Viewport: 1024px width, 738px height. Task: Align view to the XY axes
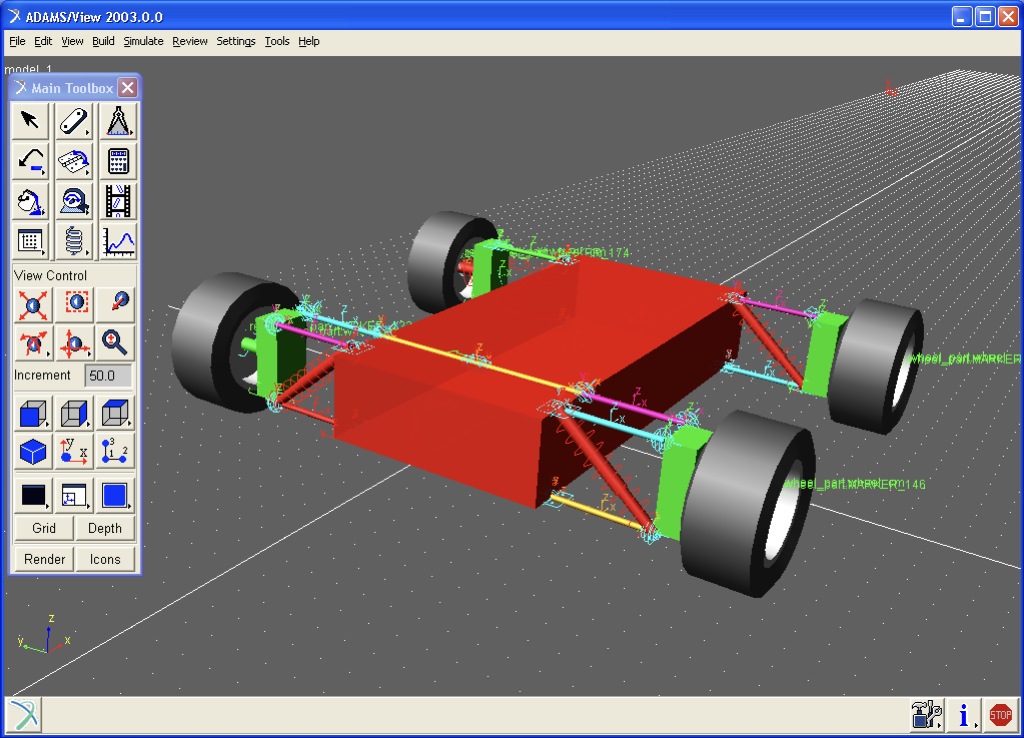[x=74, y=452]
